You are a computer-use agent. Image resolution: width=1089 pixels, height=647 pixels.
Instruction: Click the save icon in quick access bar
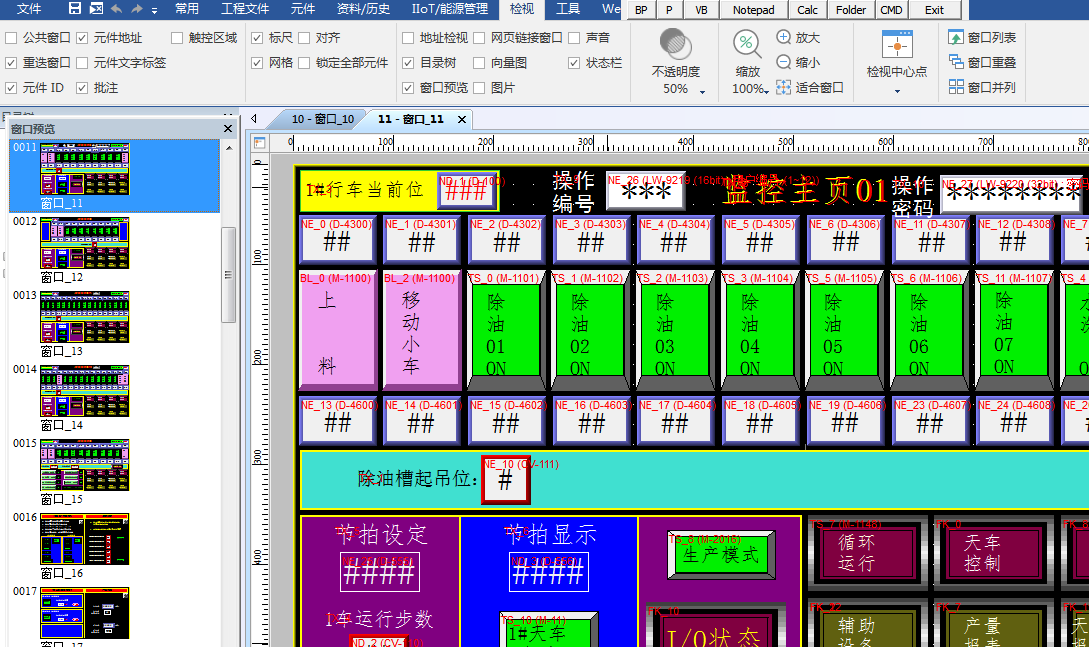tap(75, 9)
